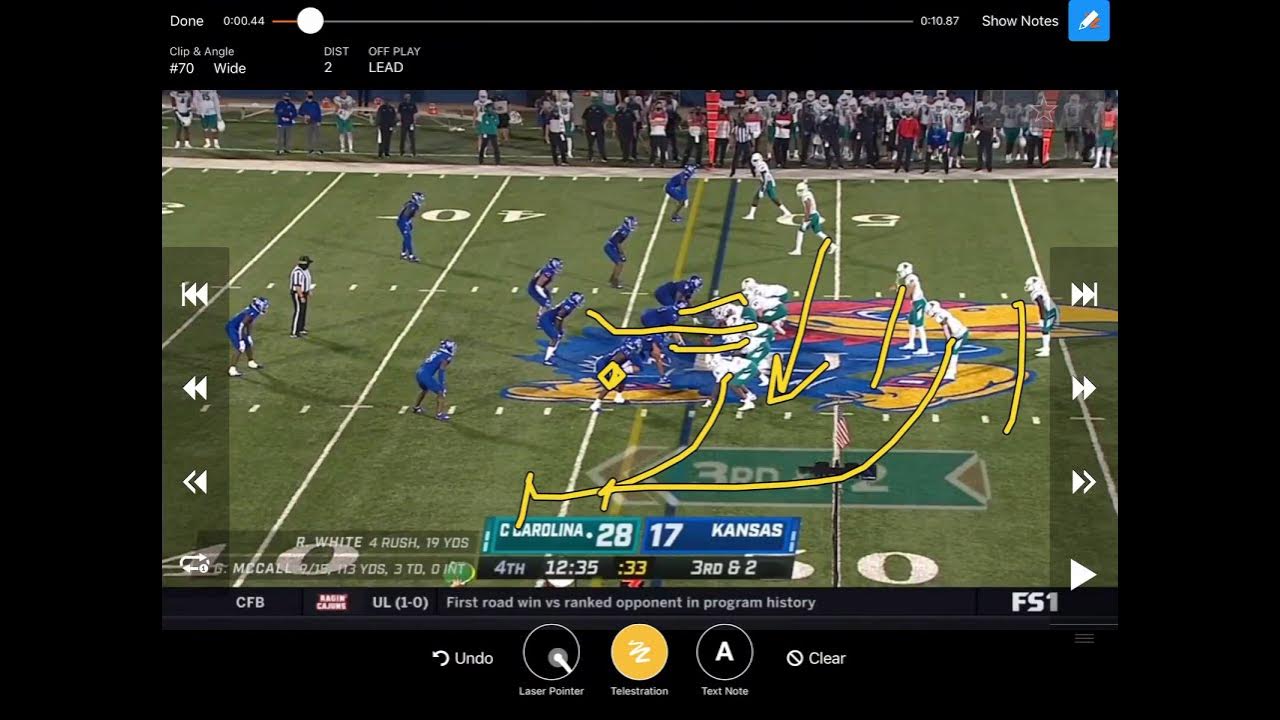
Task: Skip to the previous clip
Action: (x=195, y=294)
